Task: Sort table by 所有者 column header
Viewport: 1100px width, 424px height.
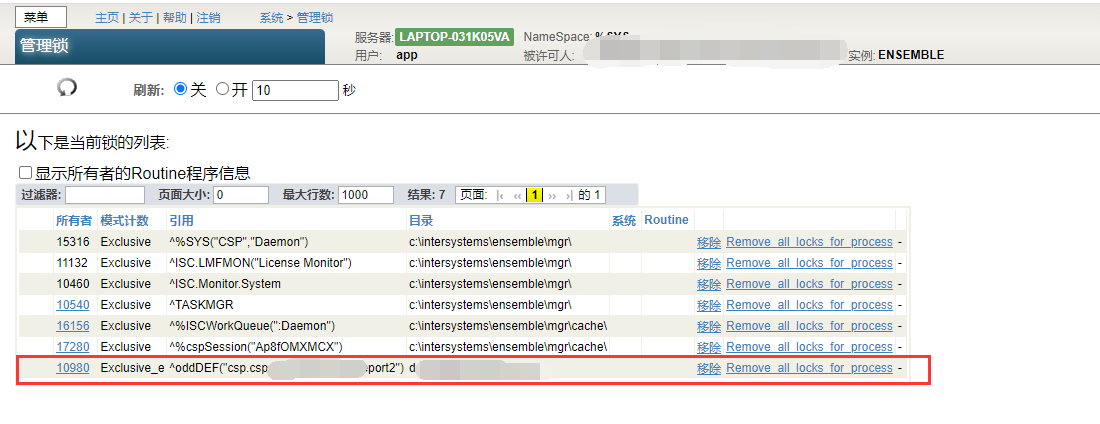Action: pos(73,220)
